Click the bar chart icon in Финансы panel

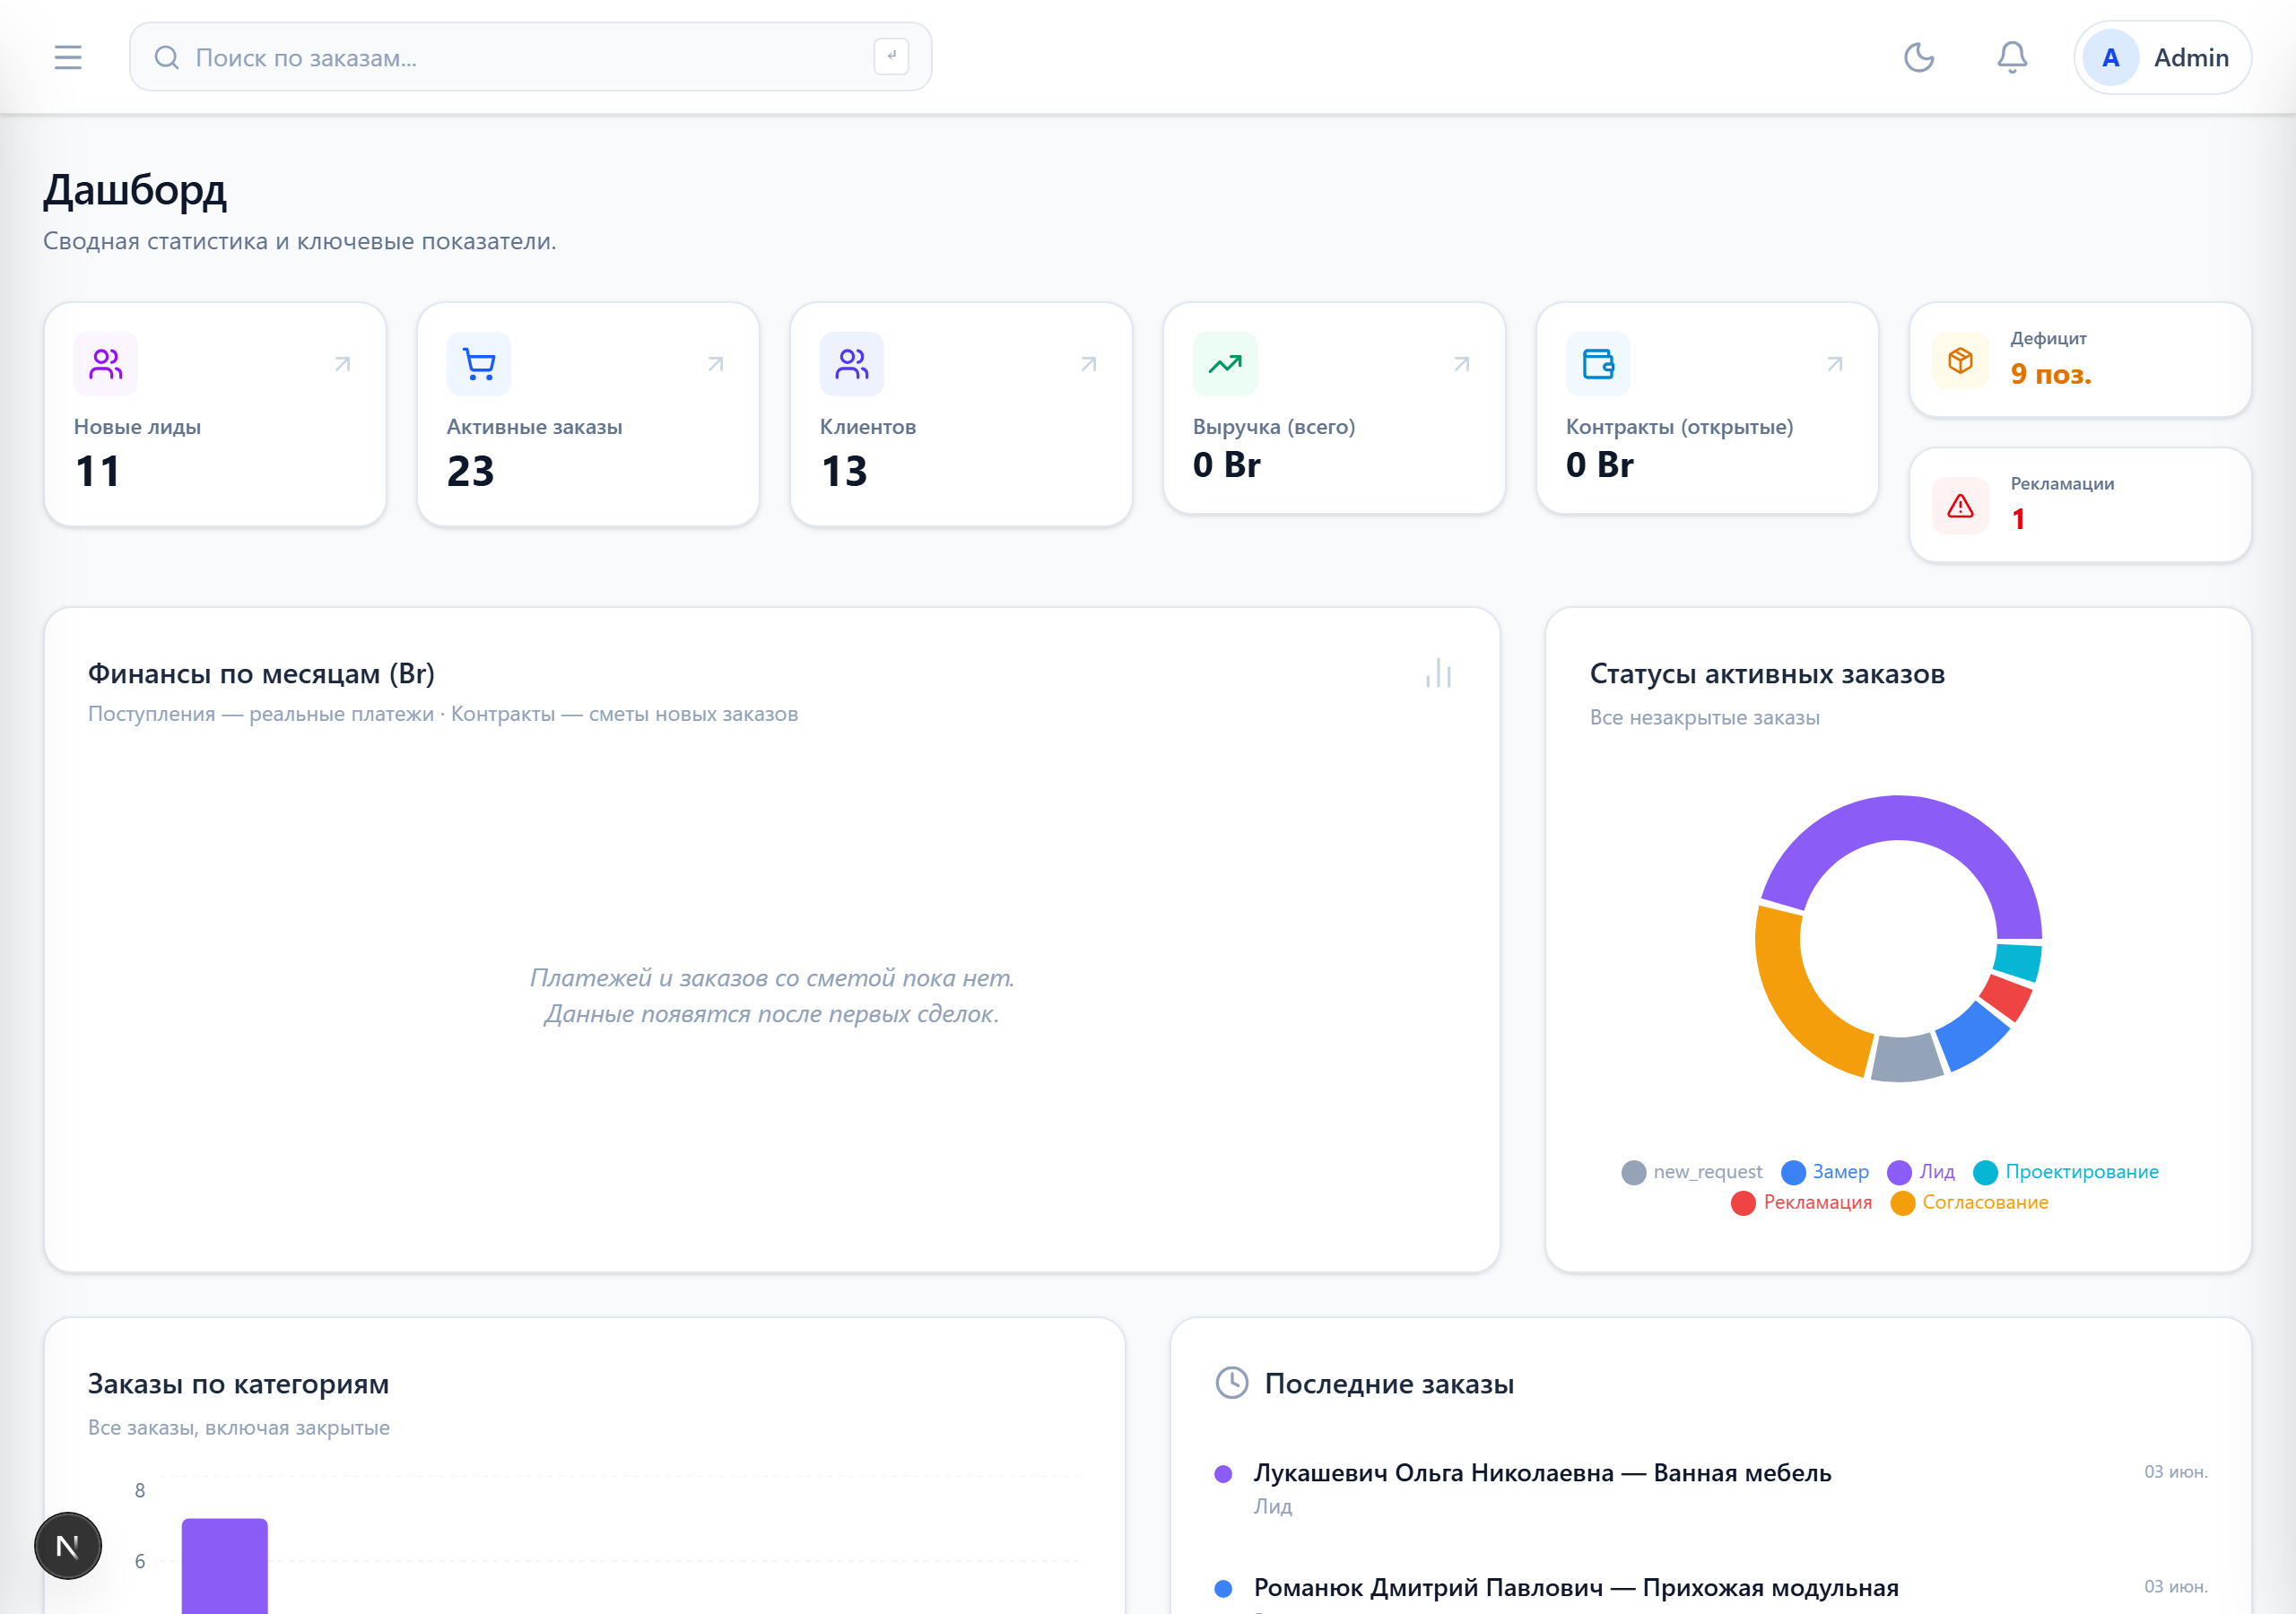[x=1438, y=673]
